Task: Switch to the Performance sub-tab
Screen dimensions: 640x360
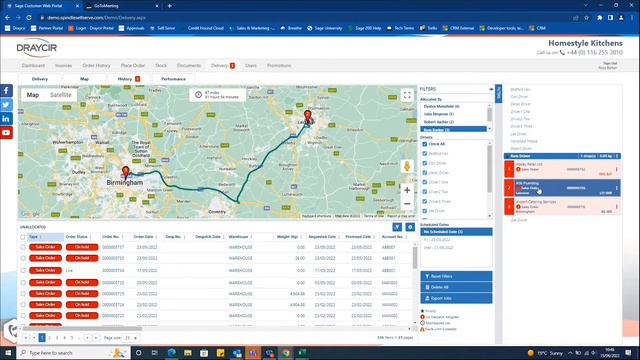Action: 173,79
